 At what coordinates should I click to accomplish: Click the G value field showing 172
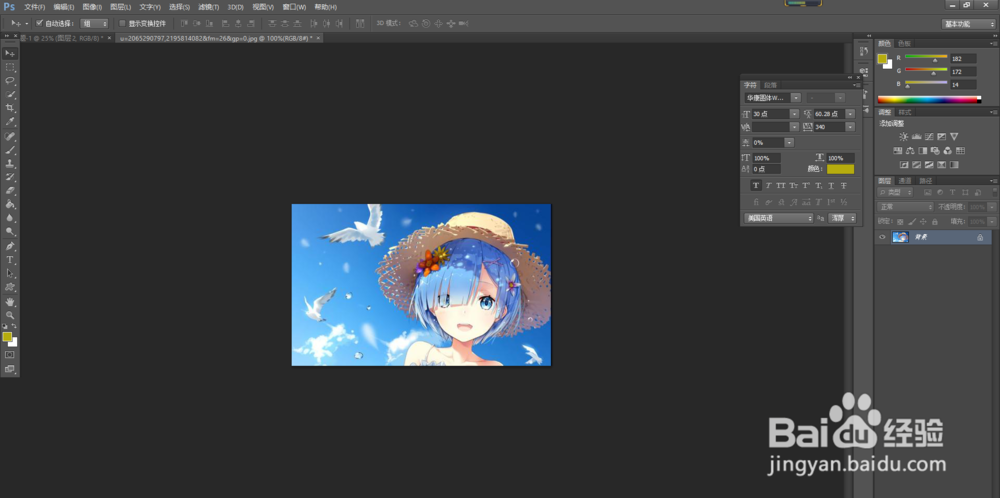click(963, 71)
